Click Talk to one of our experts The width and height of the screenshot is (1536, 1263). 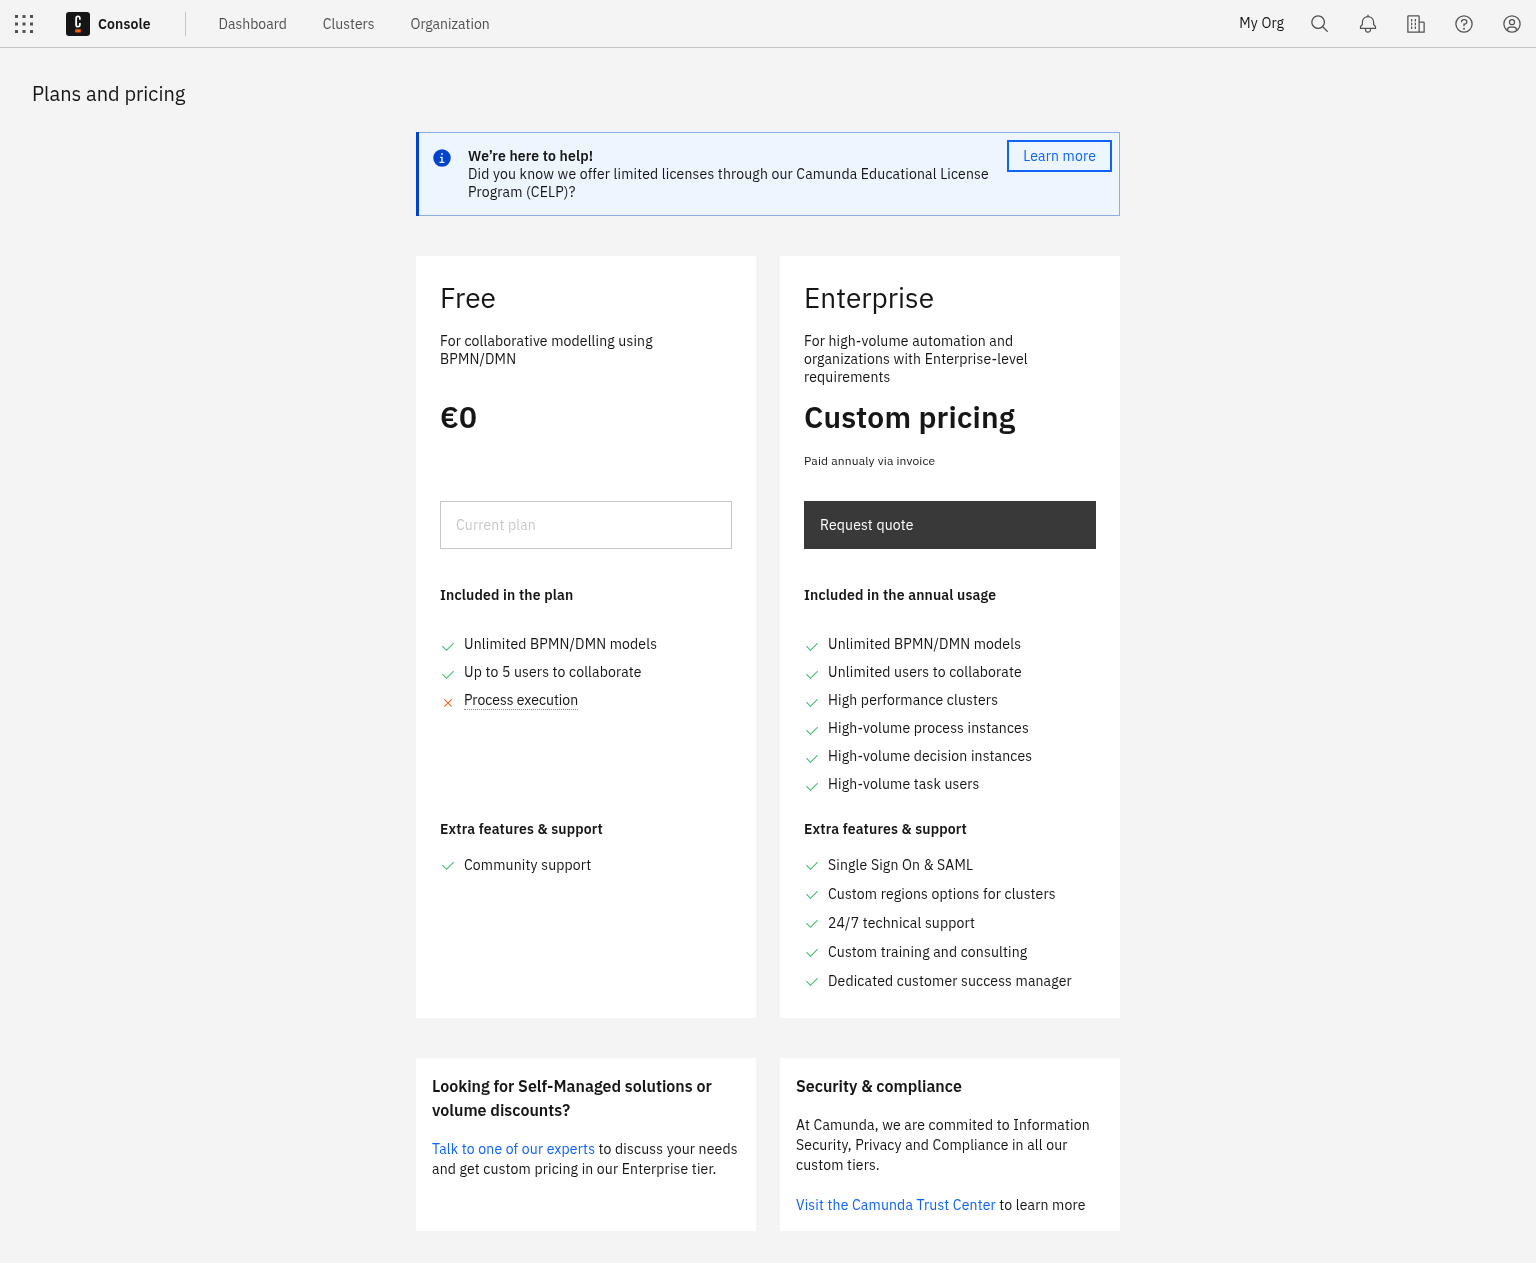point(513,1149)
